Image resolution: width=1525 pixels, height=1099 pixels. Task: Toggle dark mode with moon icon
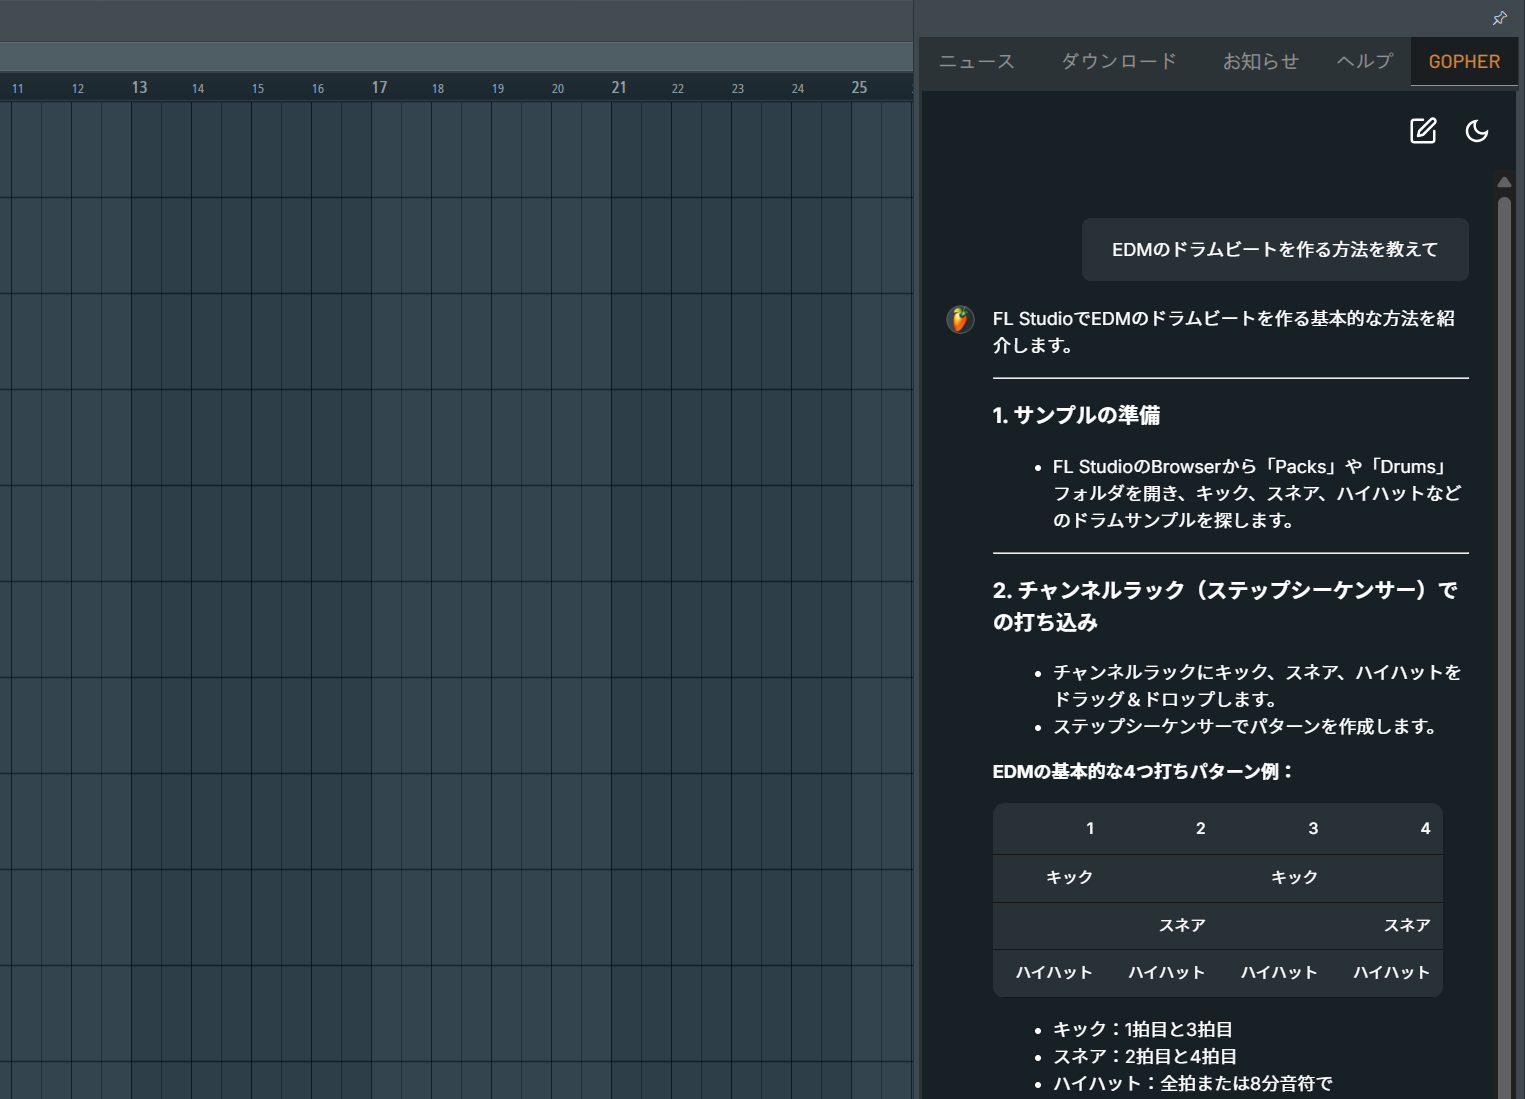(x=1477, y=131)
